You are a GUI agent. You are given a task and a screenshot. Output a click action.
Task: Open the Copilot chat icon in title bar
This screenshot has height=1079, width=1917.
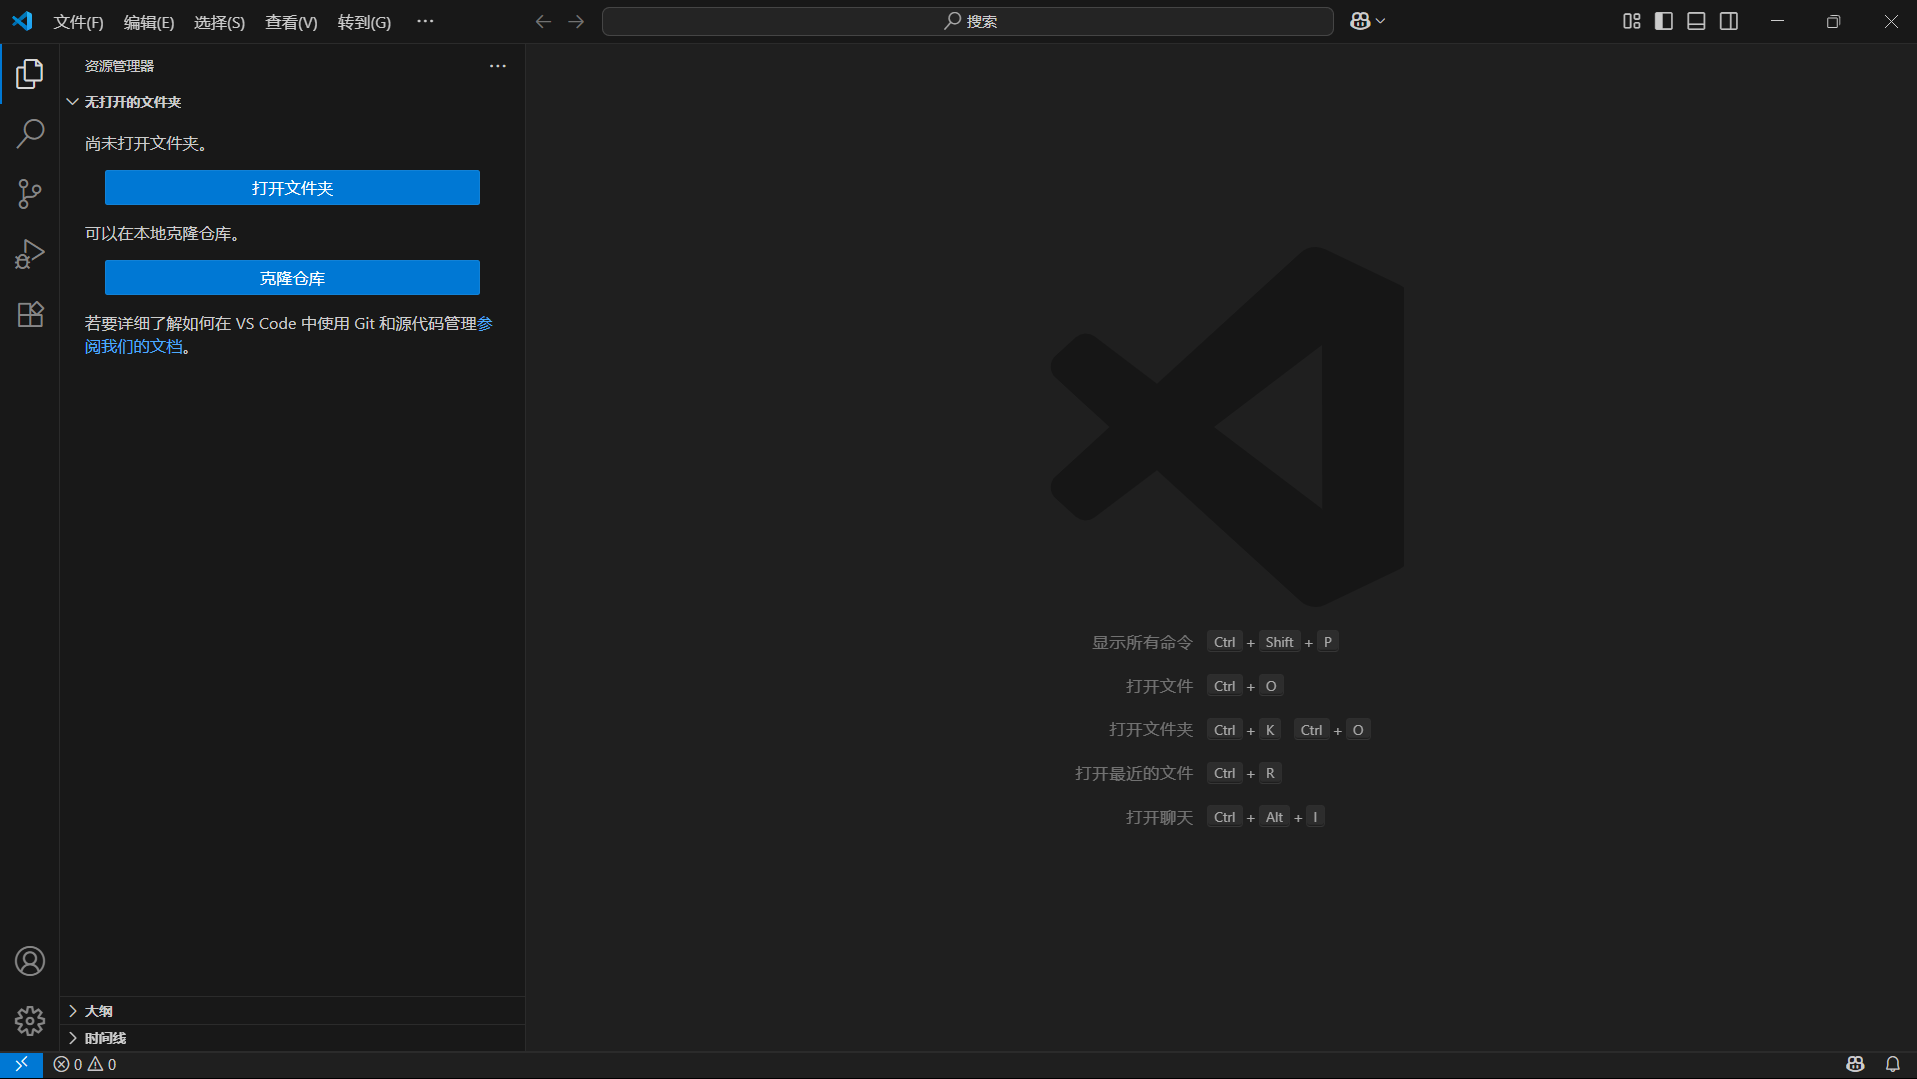tap(1360, 21)
